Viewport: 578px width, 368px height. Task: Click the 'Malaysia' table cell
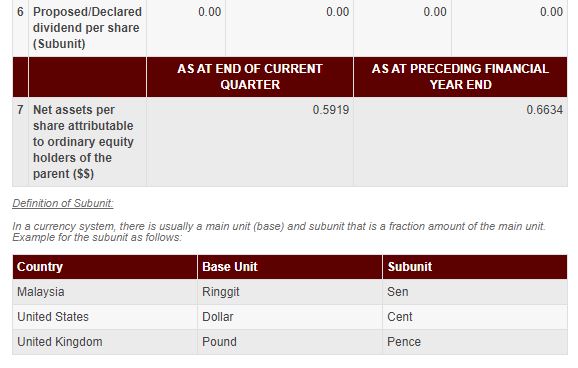click(105, 292)
